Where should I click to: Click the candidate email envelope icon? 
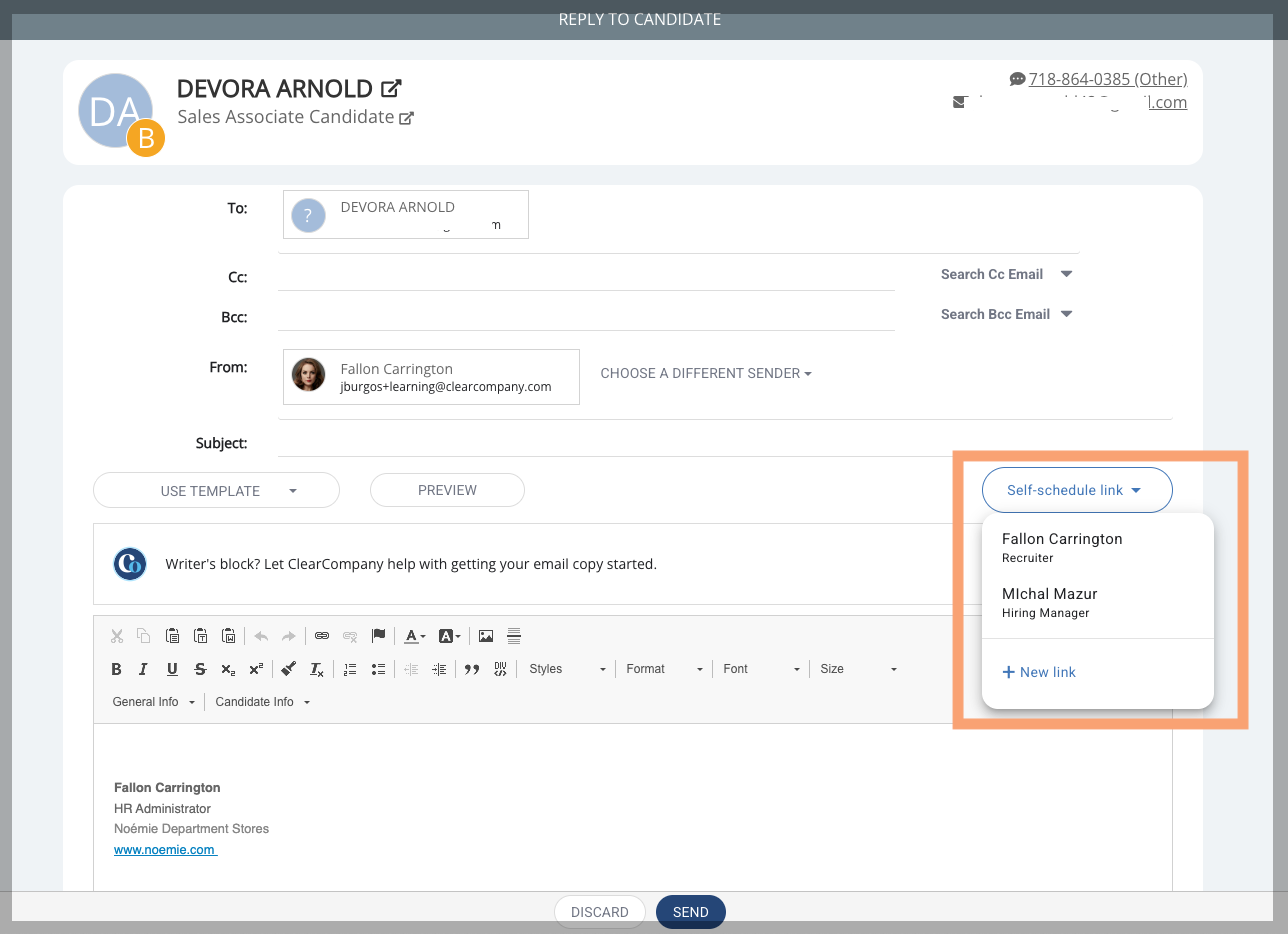click(x=960, y=102)
